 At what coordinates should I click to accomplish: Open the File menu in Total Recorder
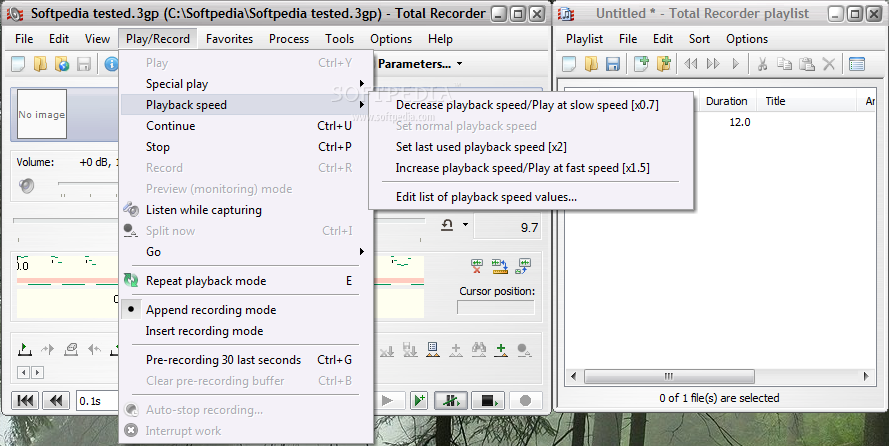click(24, 39)
